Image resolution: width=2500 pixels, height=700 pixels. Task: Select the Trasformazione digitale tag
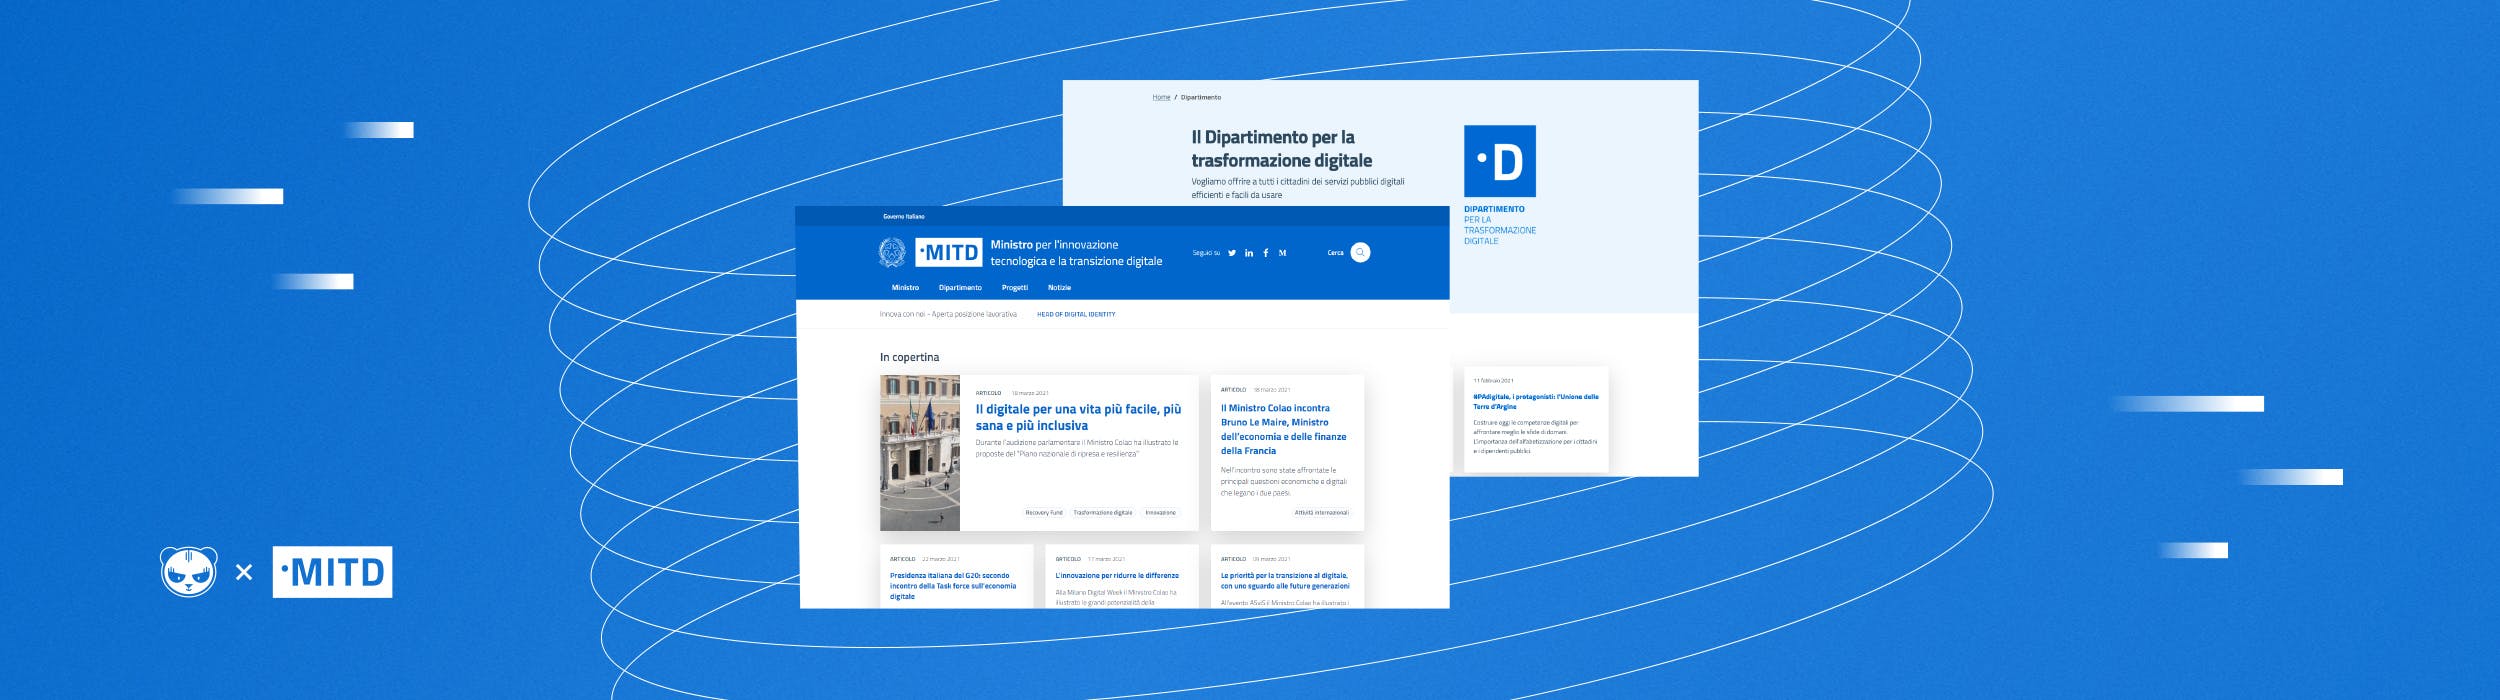(x=1103, y=513)
